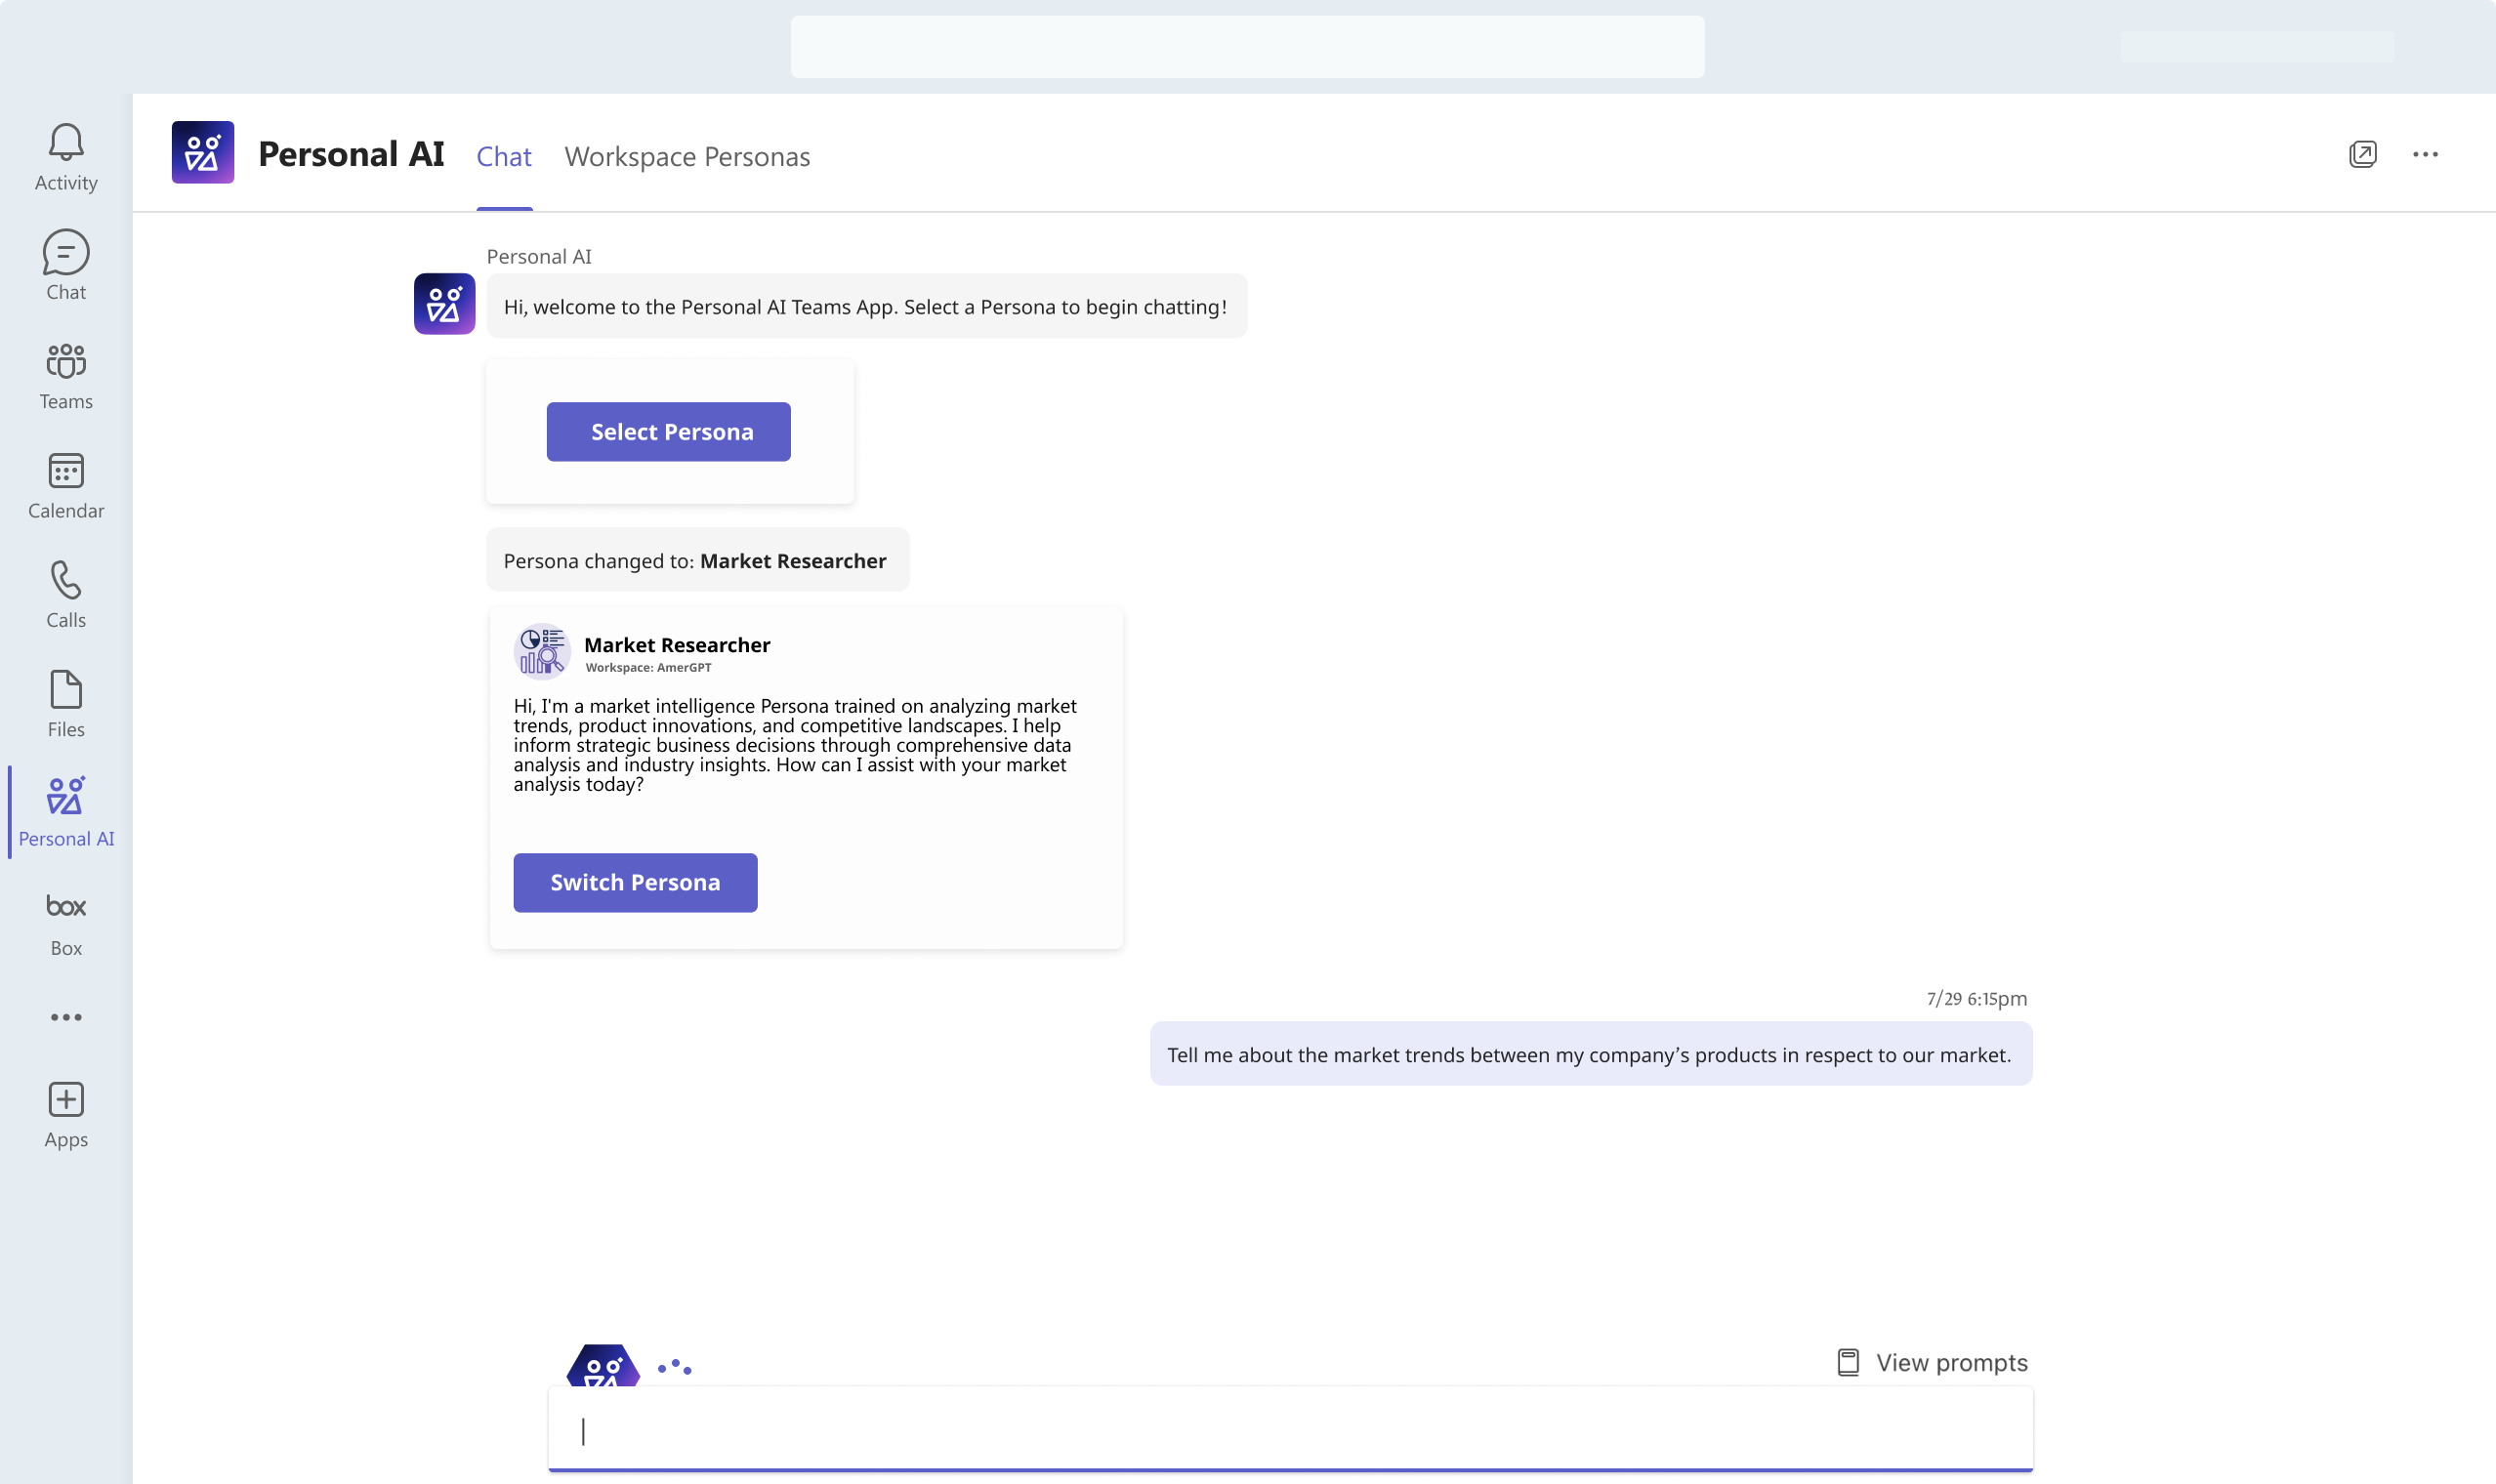
Task: Click the persona introduction paragraph
Action: coord(796,745)
